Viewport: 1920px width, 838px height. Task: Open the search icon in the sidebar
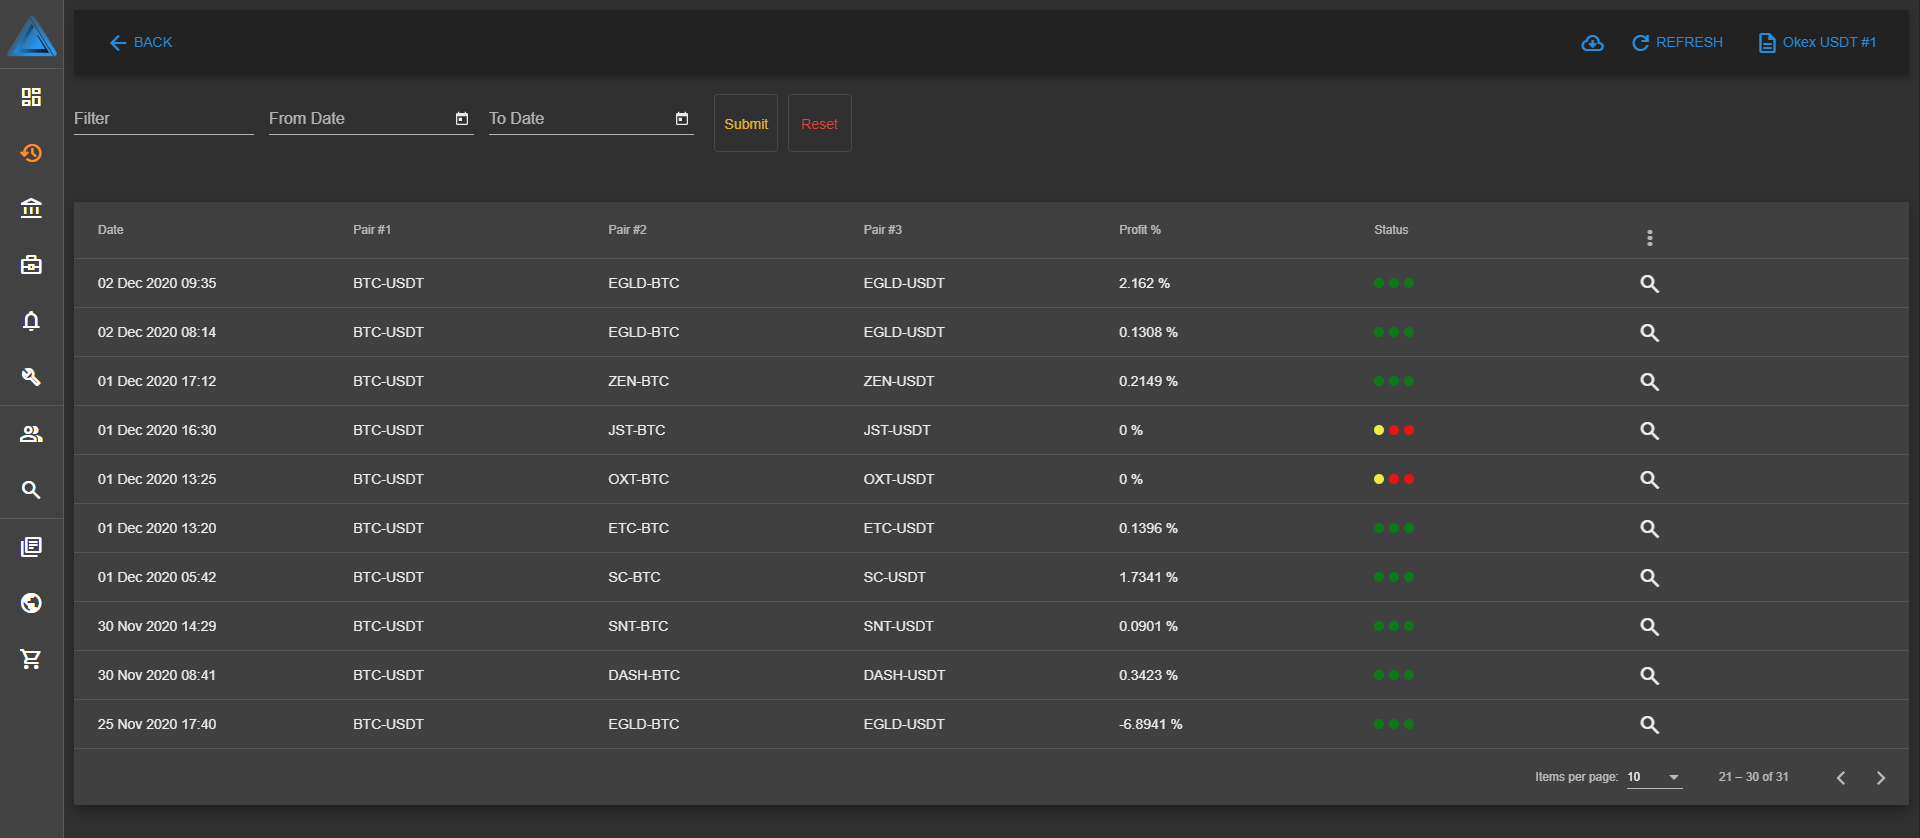tap(31, 490)
